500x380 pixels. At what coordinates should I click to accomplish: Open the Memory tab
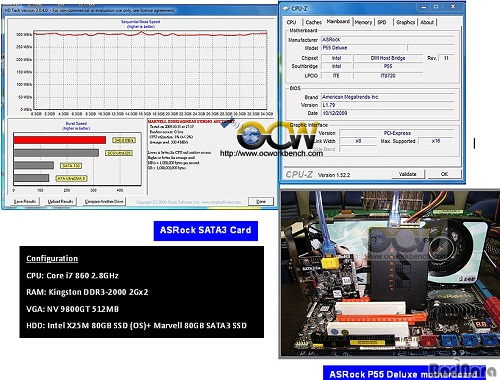coord(363,22)
